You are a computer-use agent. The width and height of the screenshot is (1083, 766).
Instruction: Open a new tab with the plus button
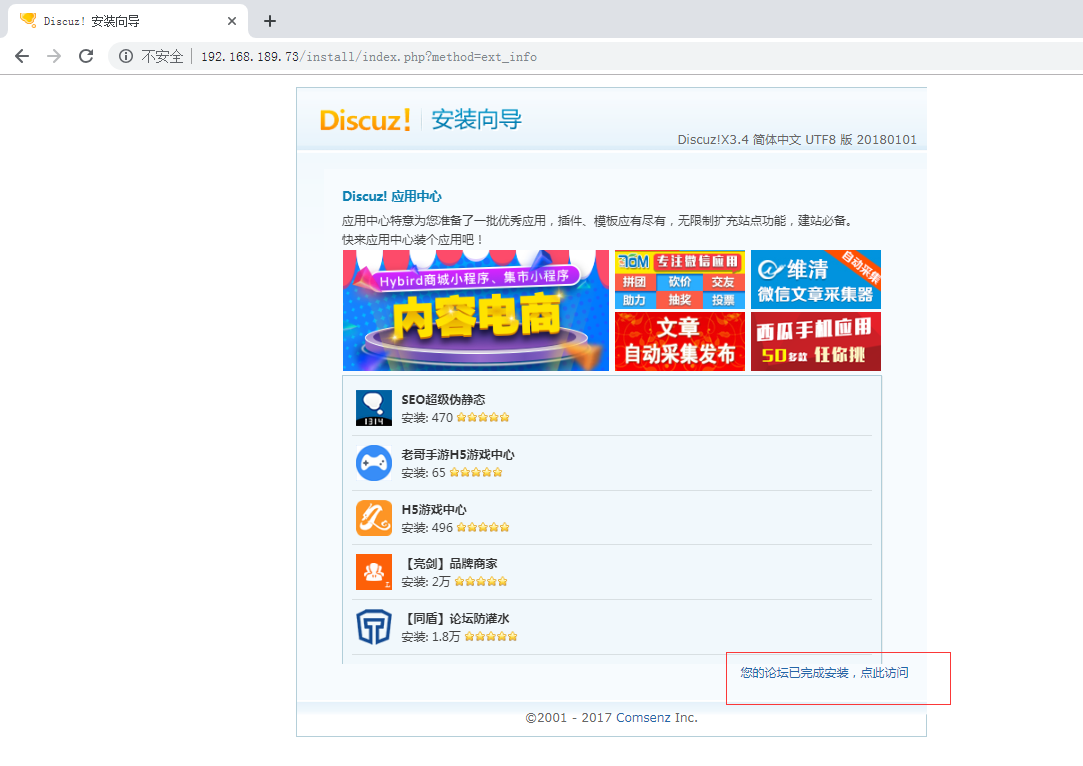[x=270, y=21]
